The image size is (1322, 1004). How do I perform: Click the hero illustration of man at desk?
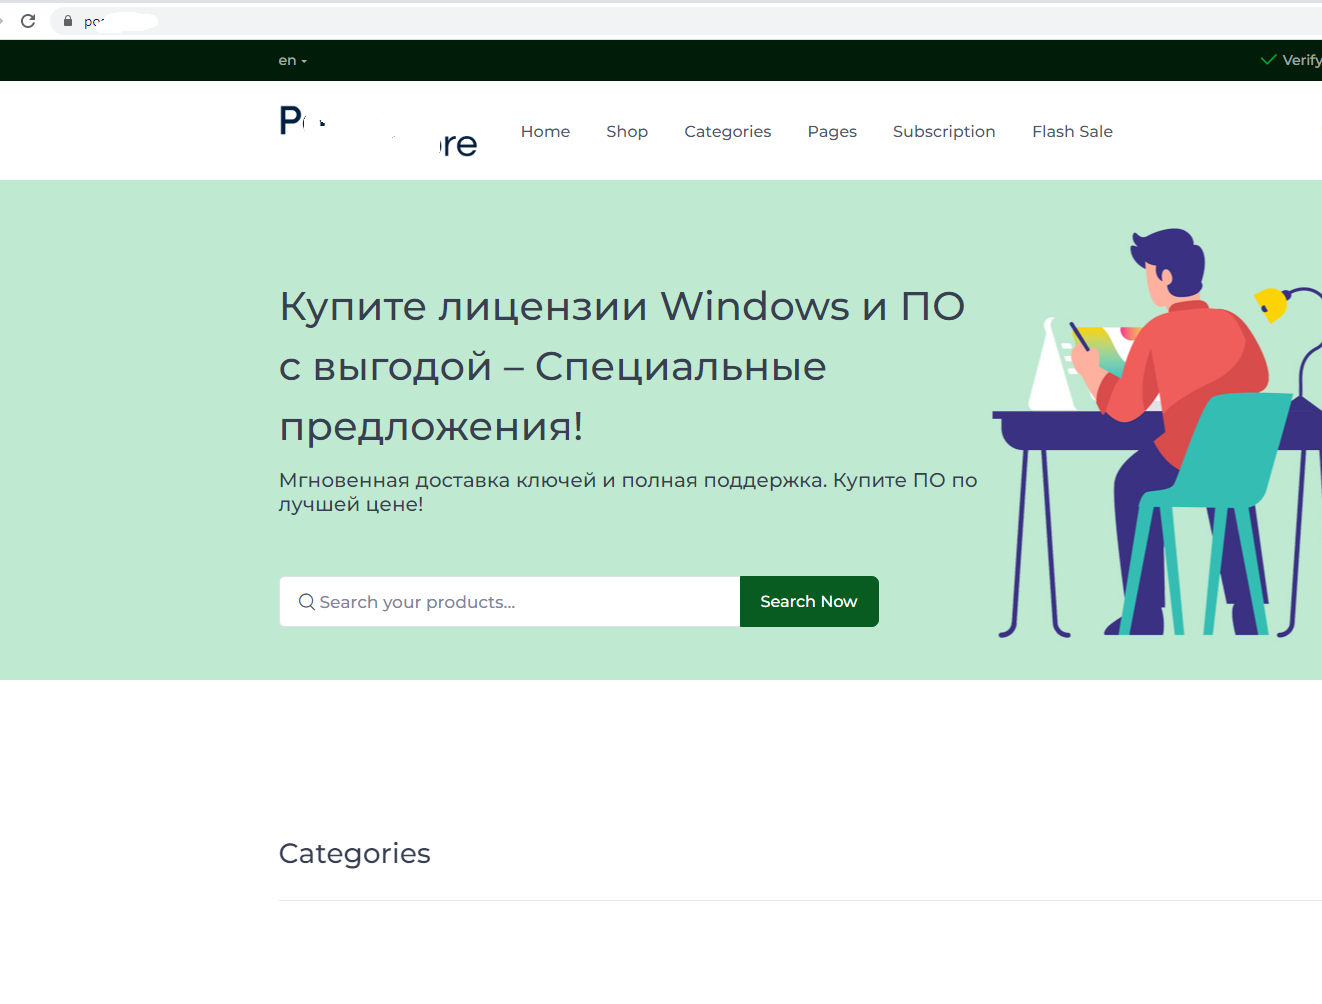pos(1157,433)
